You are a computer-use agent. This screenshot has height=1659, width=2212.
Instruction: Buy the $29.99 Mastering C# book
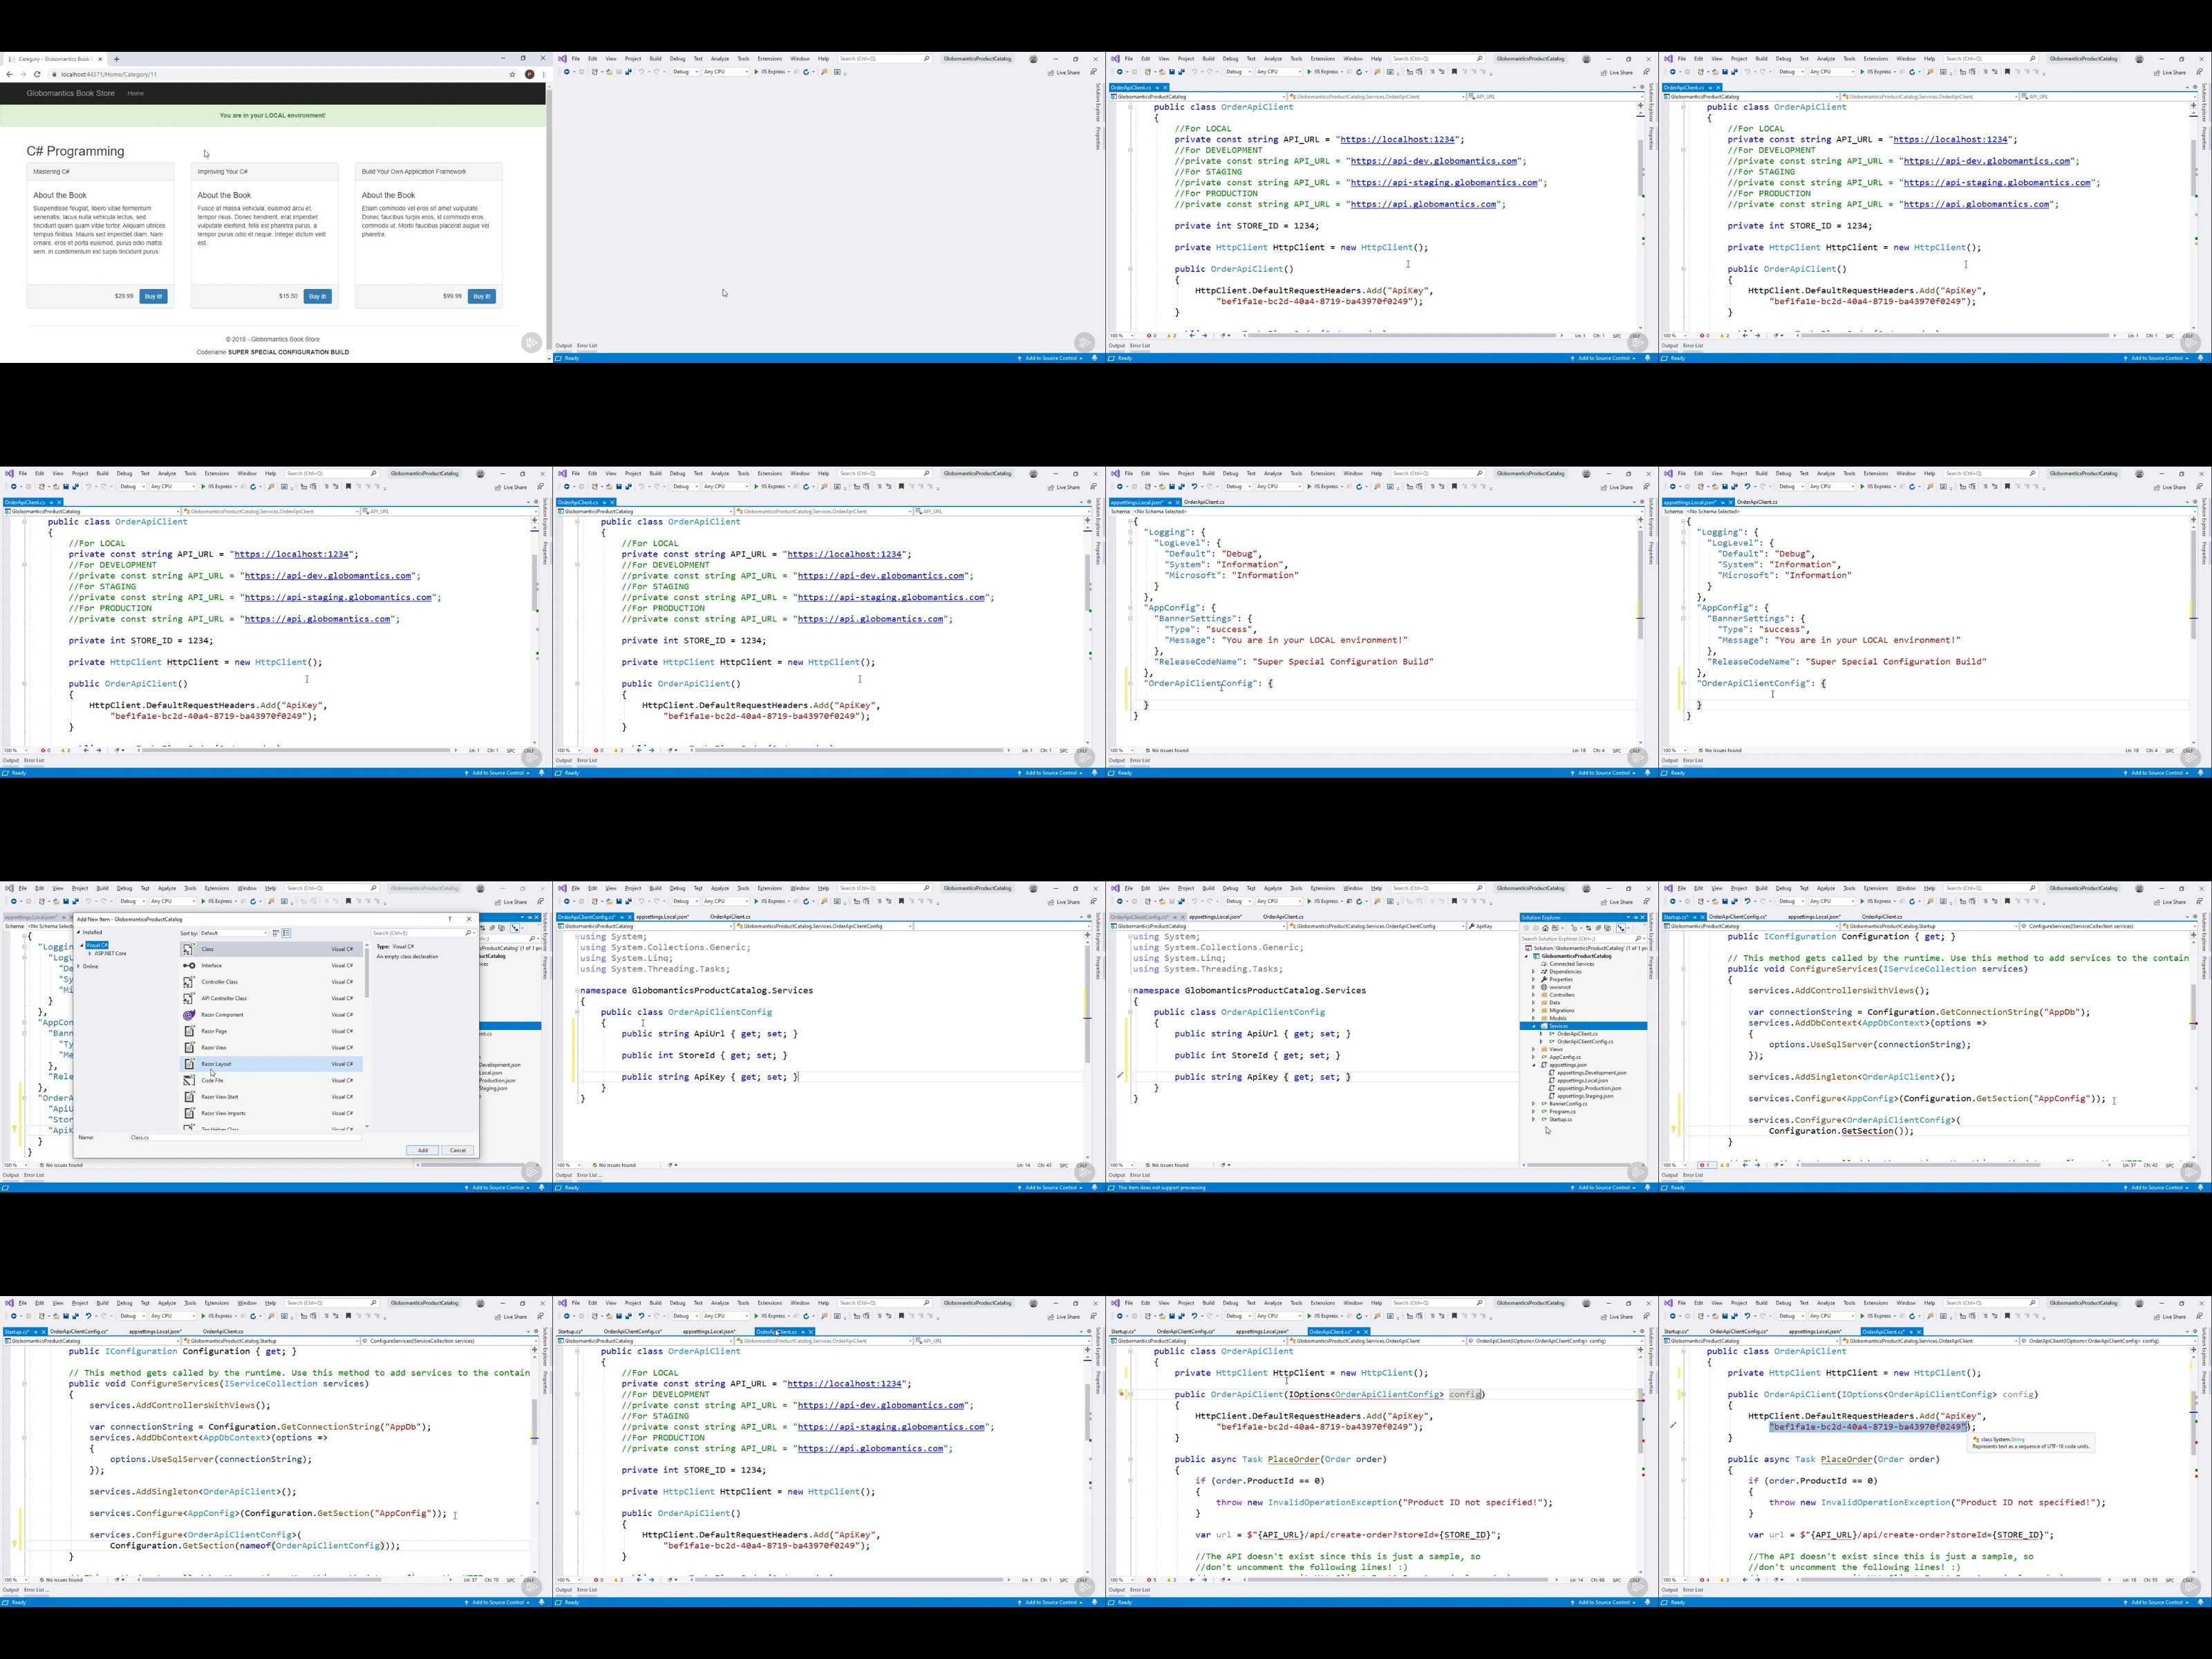coord(153,296)
